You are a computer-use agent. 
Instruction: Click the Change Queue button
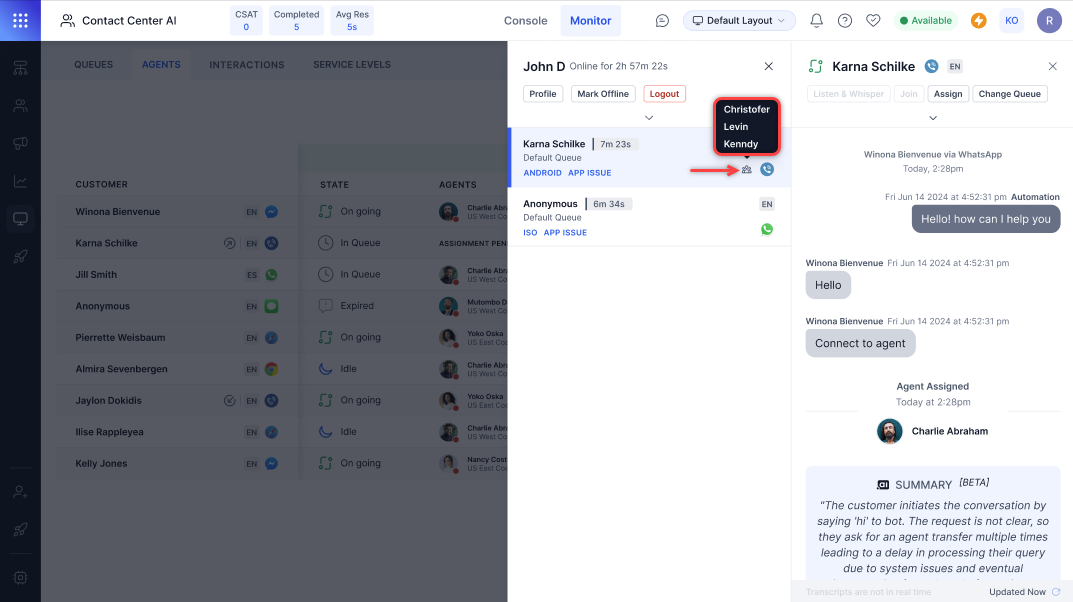(x=1009, y=94)
